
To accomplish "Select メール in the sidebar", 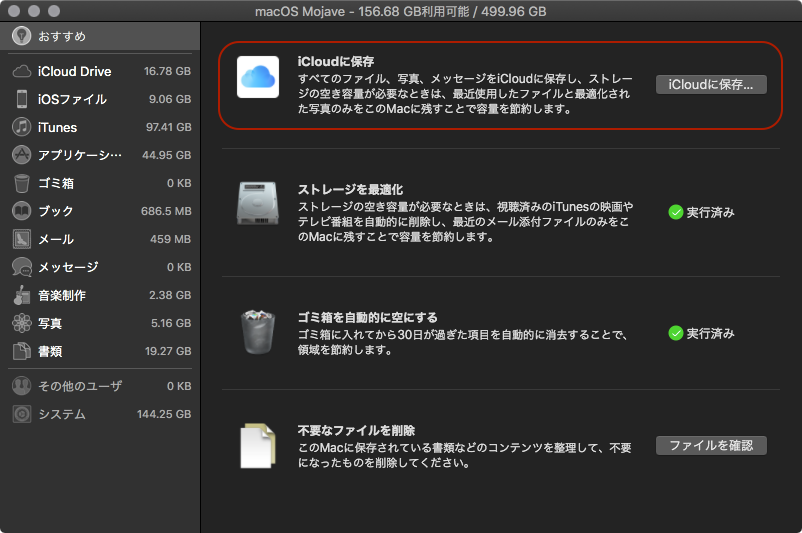I will point(101,239).
